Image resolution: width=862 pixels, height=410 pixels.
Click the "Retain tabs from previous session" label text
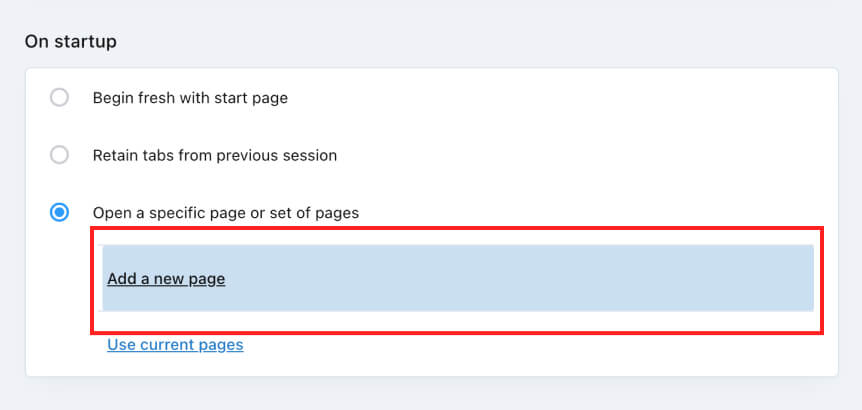[x=214, y=155]
